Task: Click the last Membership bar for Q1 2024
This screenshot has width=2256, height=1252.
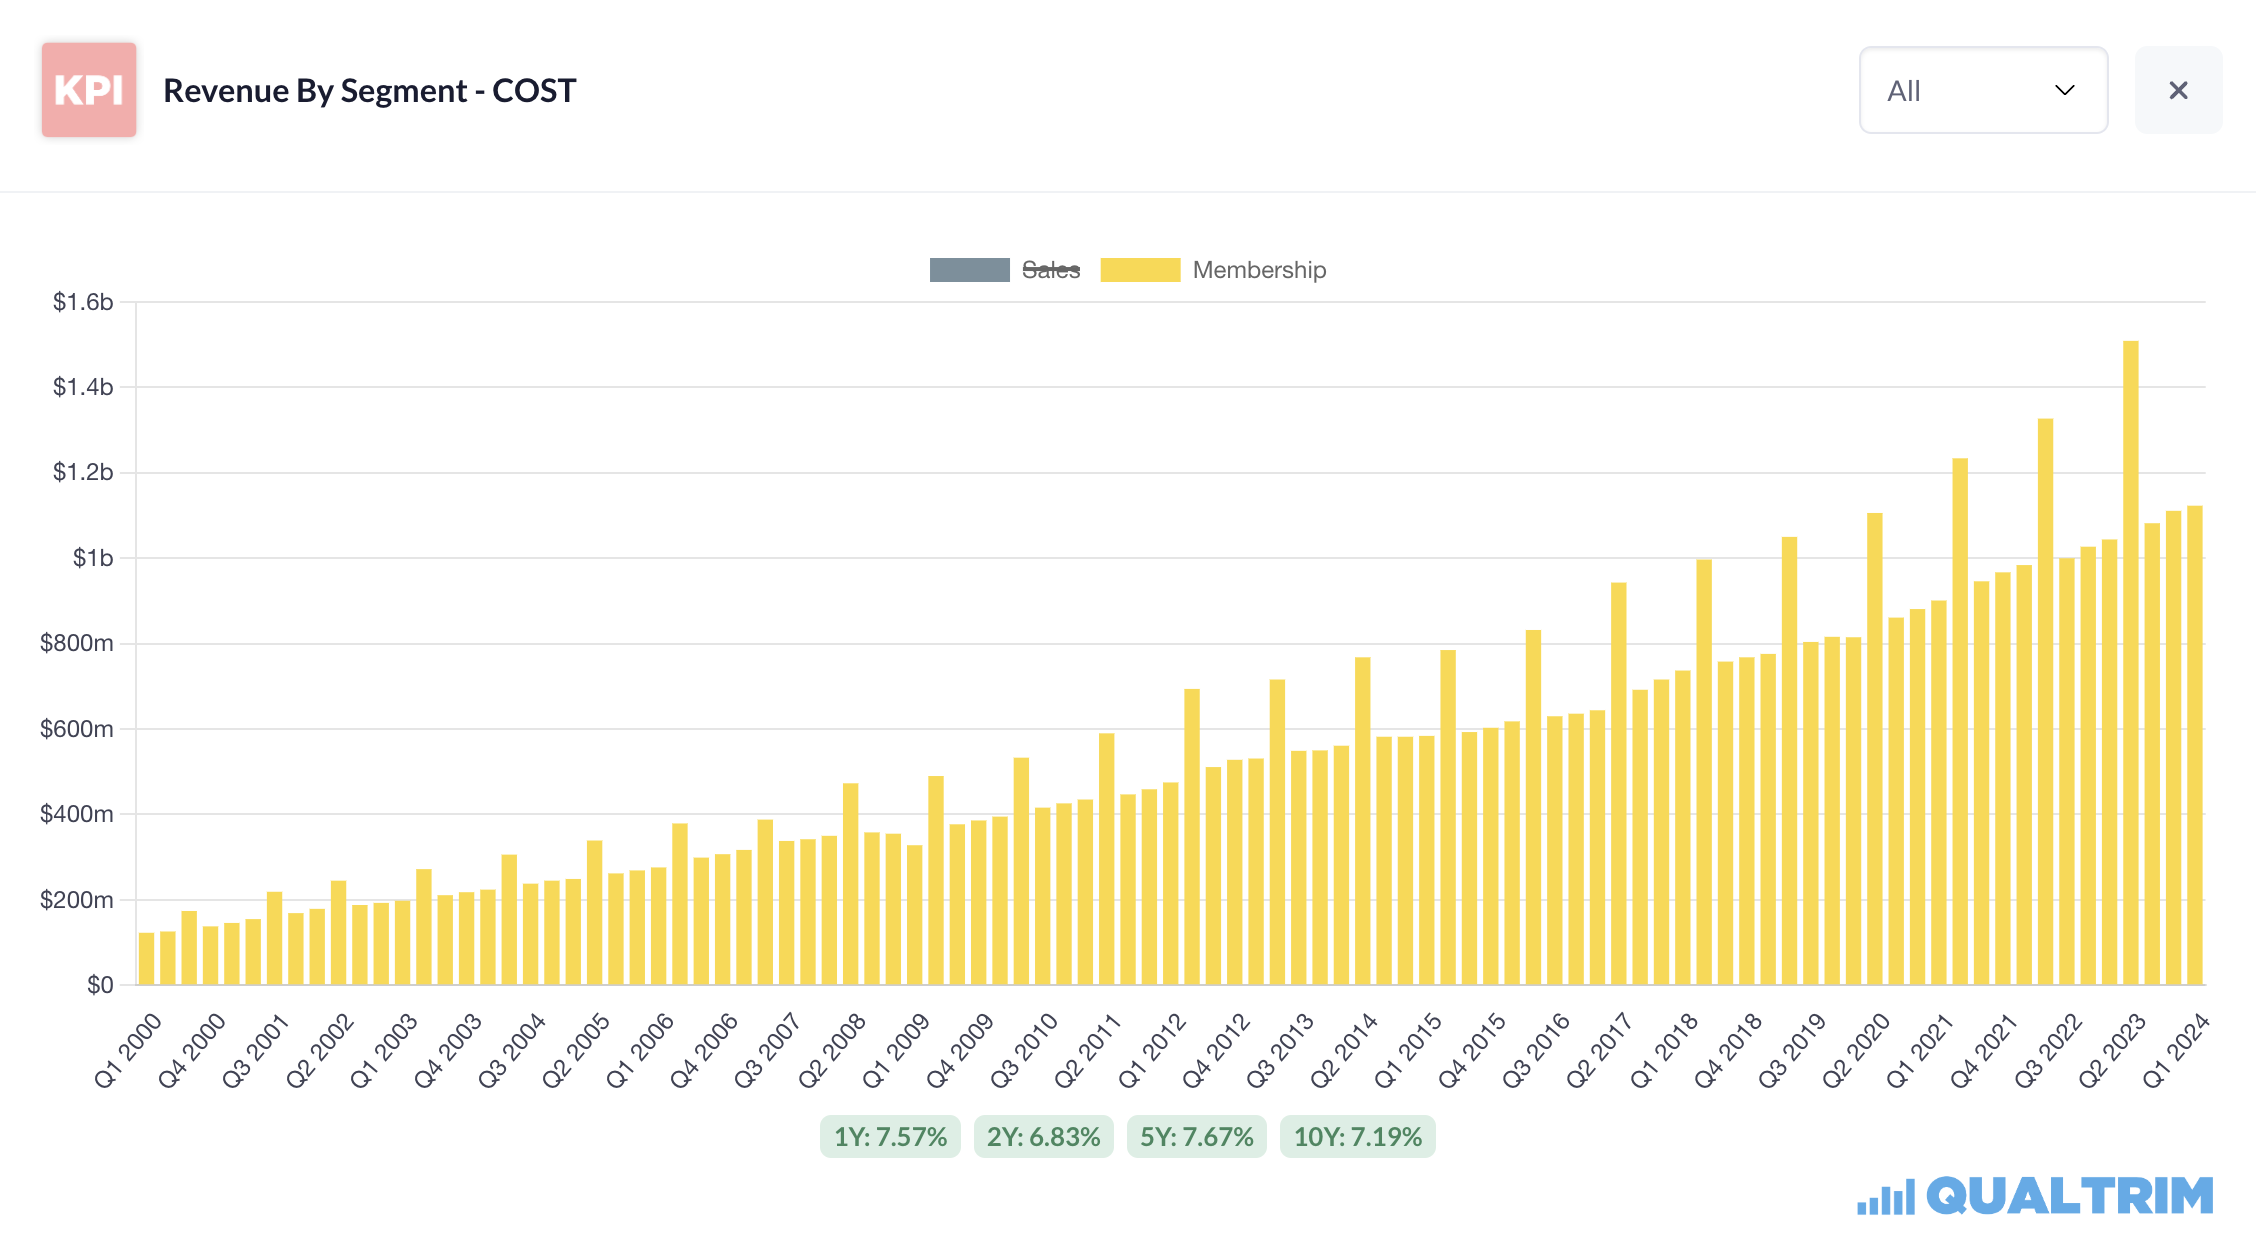Action: (x=2195, y=745)
